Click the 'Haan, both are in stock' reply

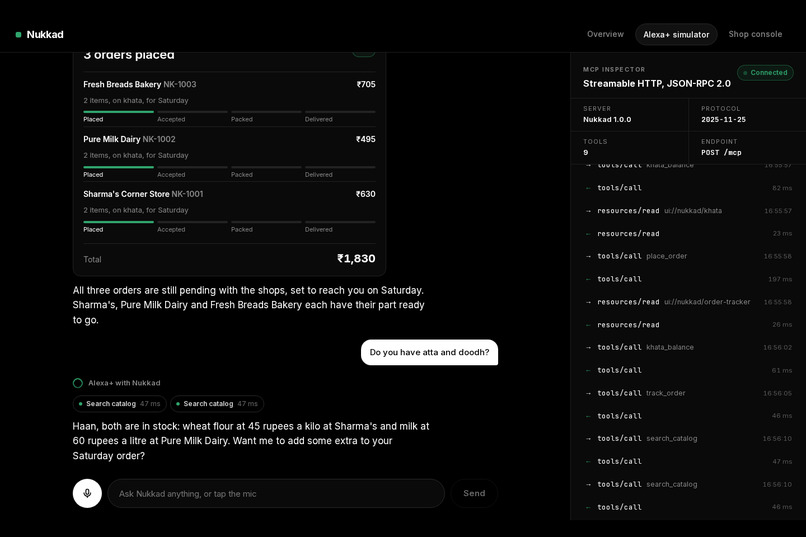tap(251, 441)
